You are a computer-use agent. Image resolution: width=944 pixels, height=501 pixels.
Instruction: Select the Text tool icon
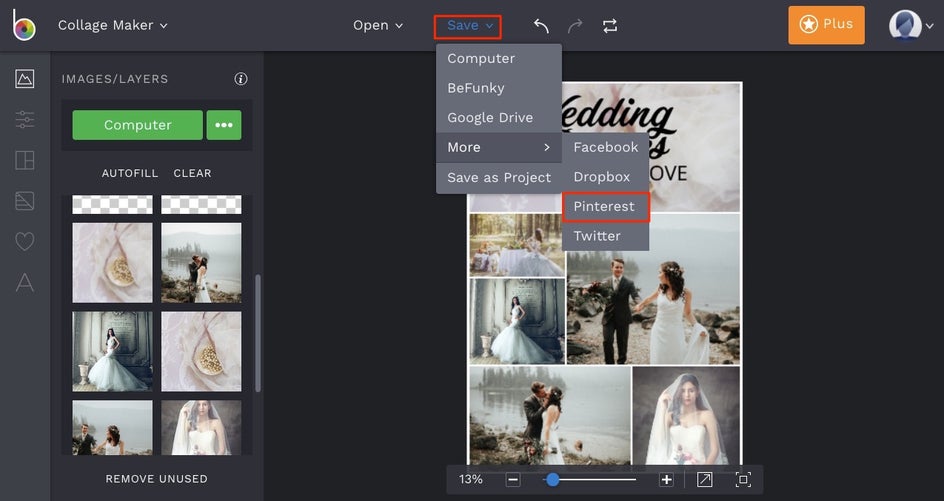25,282
